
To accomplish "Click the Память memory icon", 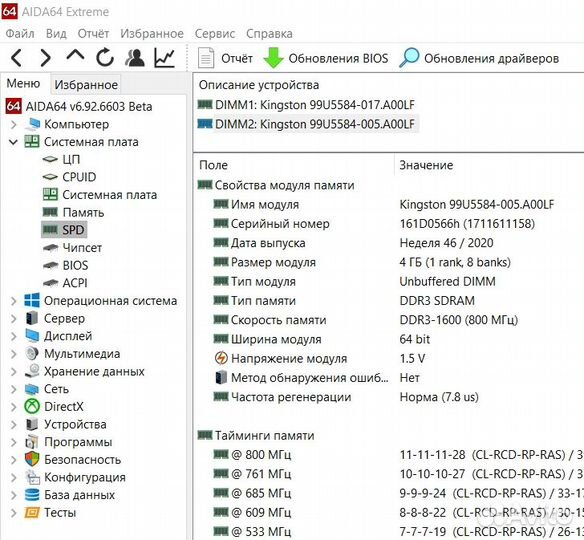I will click(x=50, y=212).
